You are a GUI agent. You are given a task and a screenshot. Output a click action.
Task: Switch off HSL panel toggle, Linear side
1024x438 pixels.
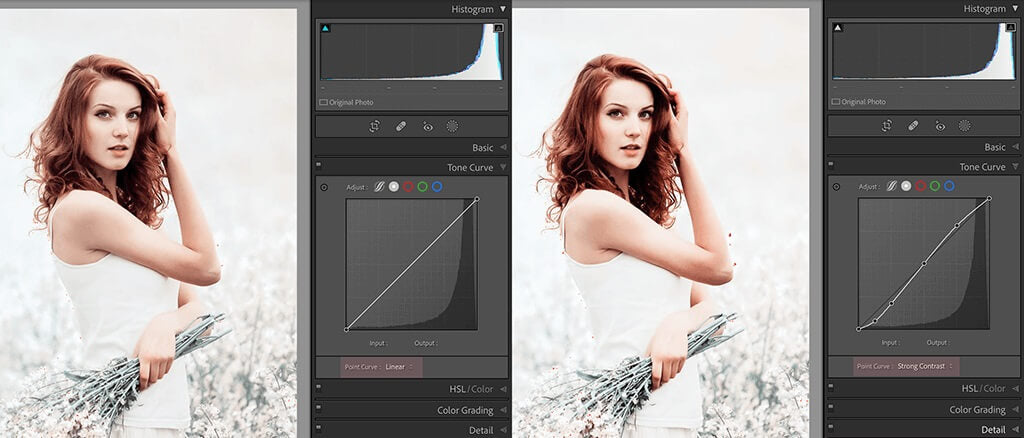319,386
